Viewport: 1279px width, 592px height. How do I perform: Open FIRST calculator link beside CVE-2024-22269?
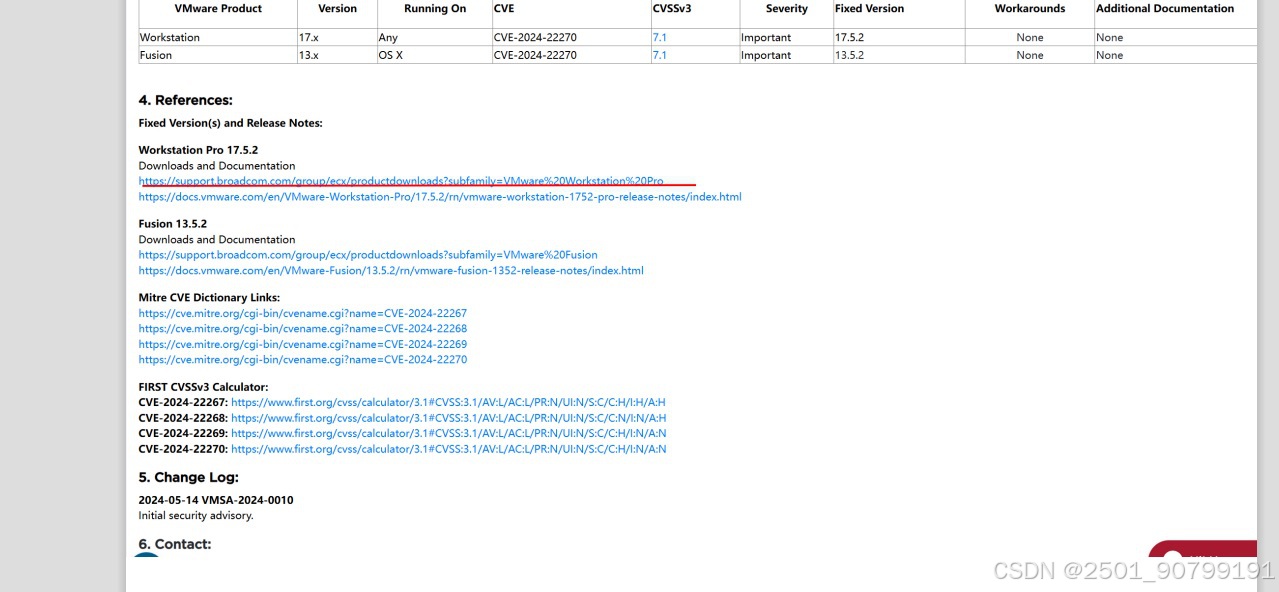click(448, 433)
